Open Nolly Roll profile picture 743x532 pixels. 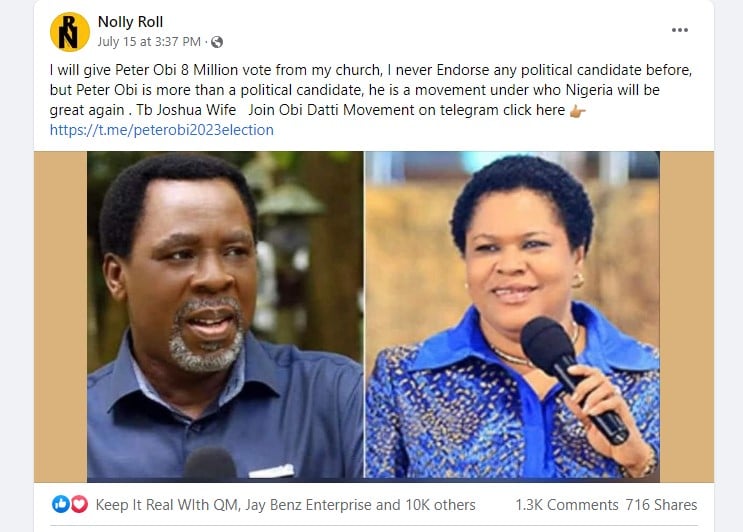[70, 32]
